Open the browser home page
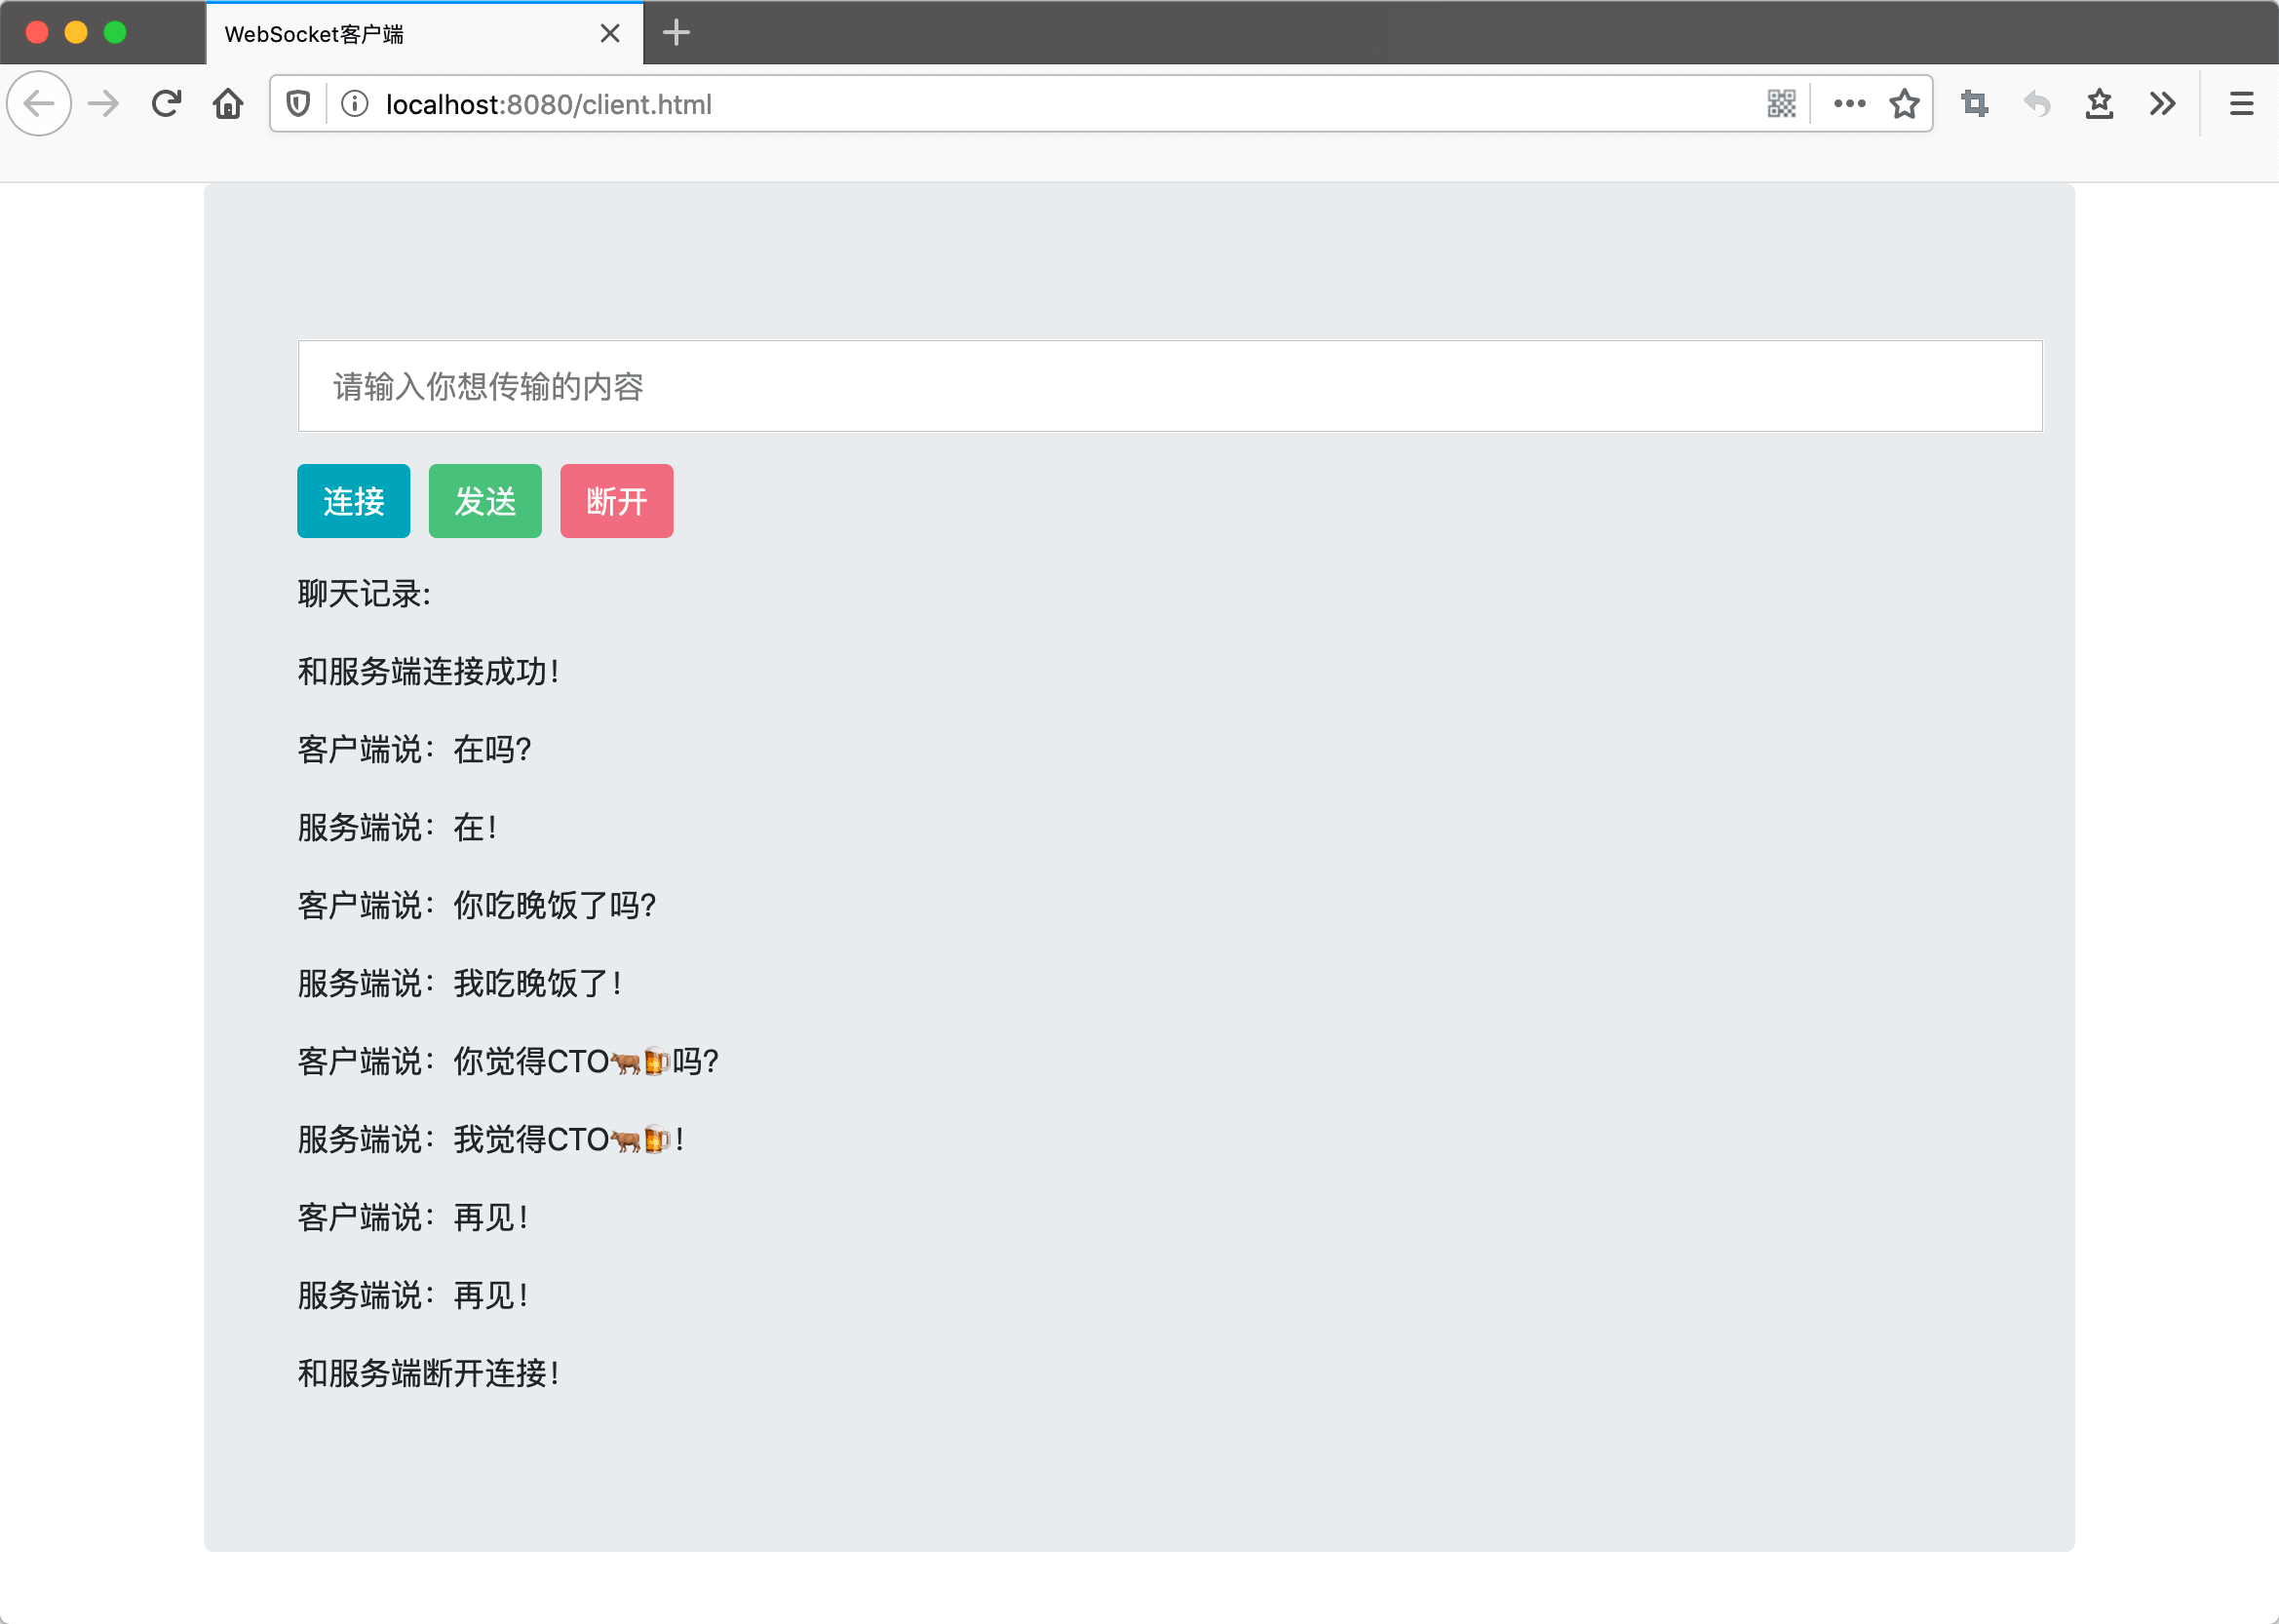 click(x=228, y=104)
